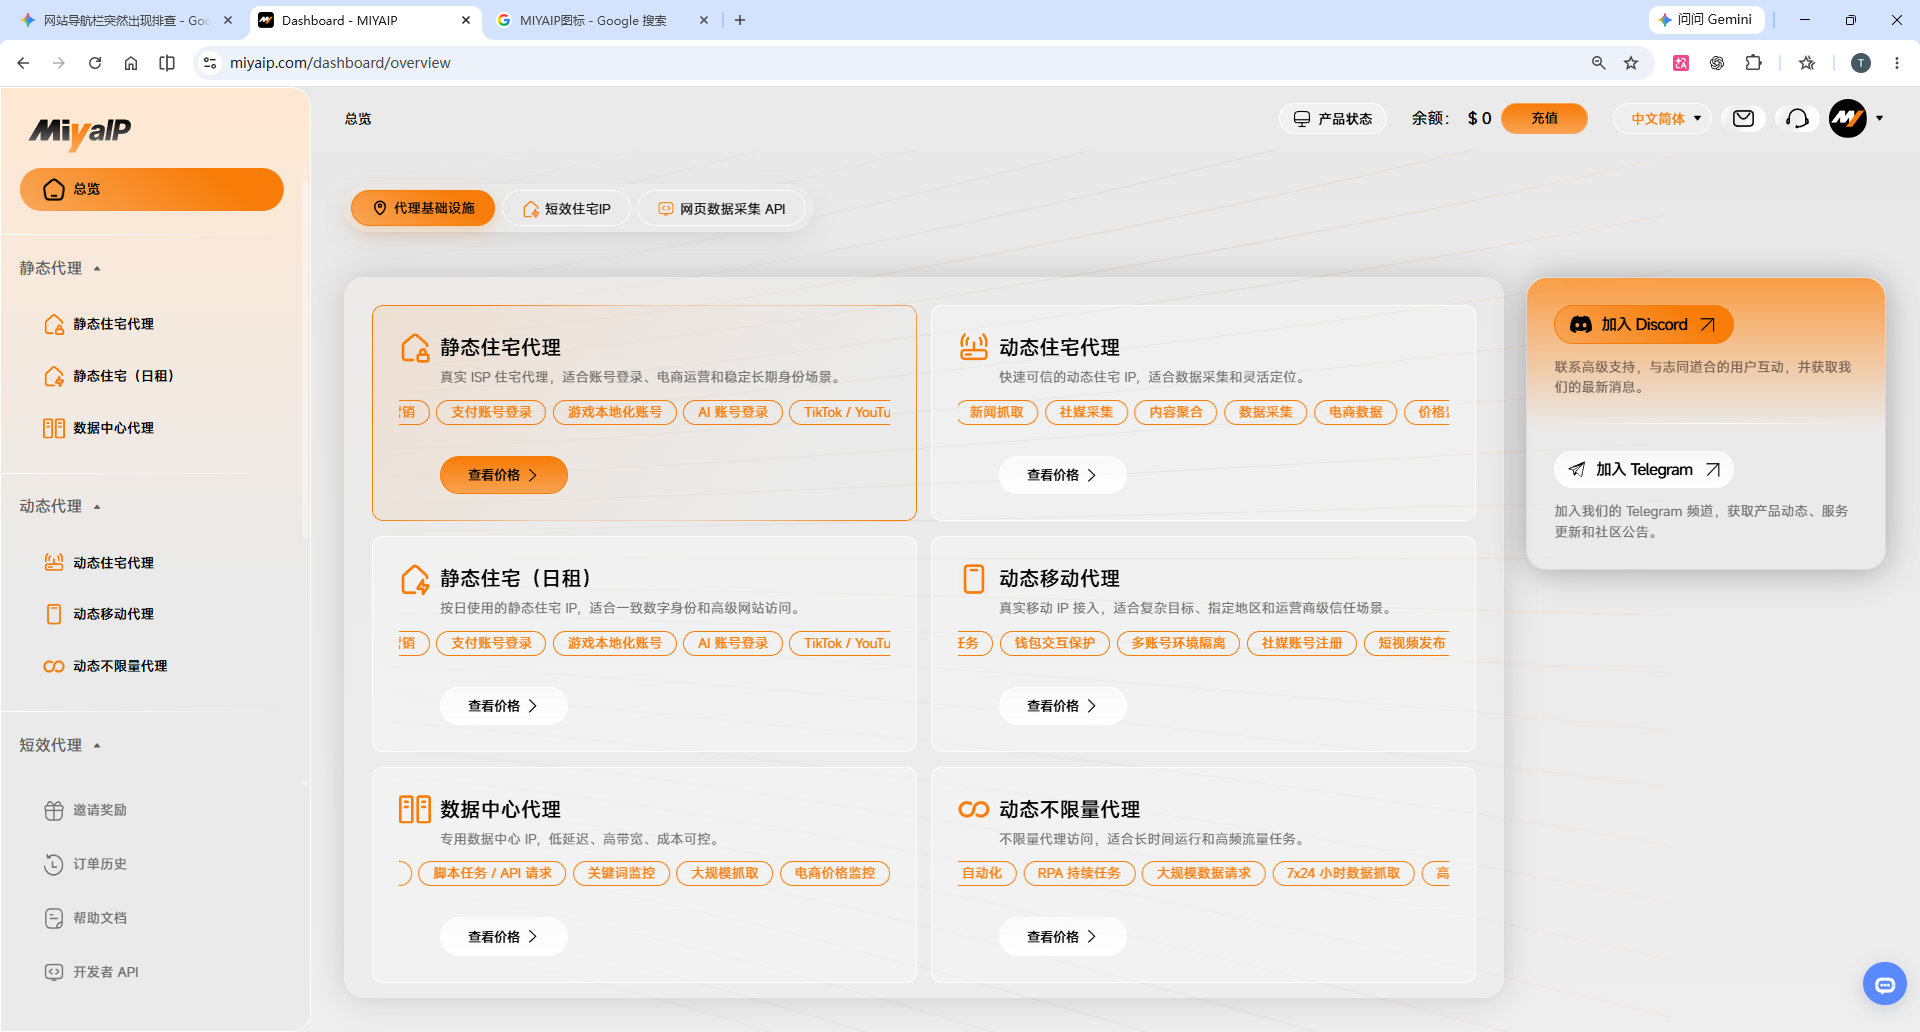Click 查看价格 in 数据中心代理 card
Screen dimensions: 1920x1032
click(x=504, y=937)
